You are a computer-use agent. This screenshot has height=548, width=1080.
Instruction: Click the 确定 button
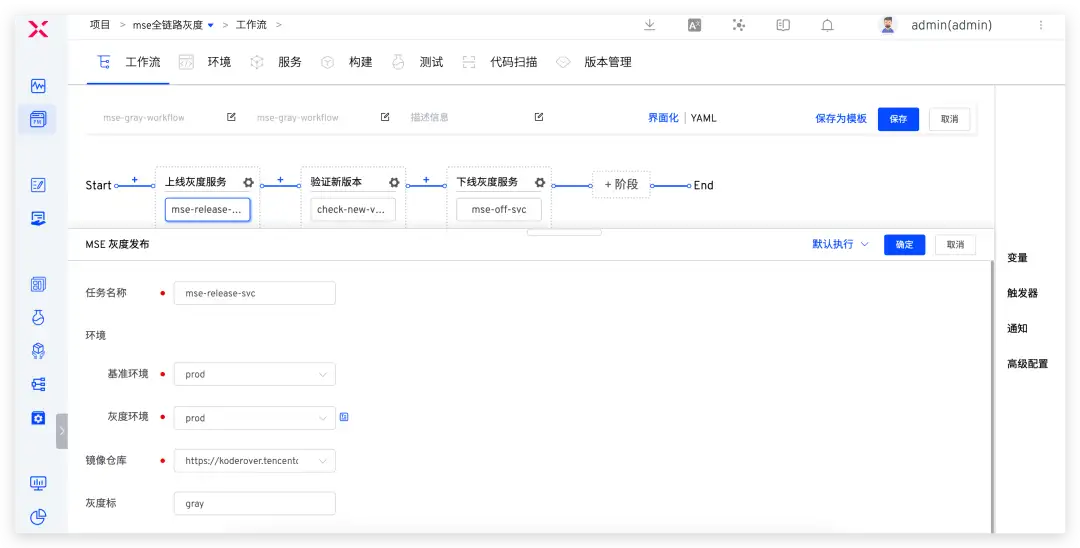pyautogui.click(x=904, y=244)
